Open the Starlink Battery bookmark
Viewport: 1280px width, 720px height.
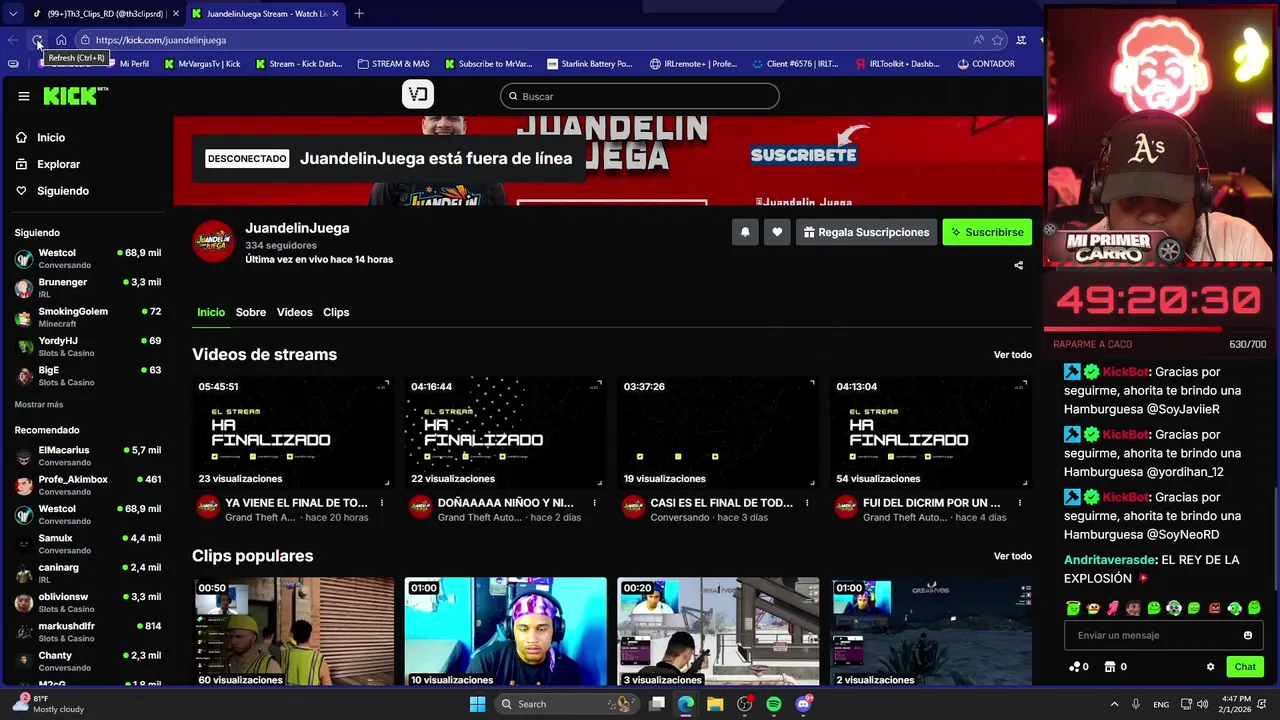coord(588,64)
